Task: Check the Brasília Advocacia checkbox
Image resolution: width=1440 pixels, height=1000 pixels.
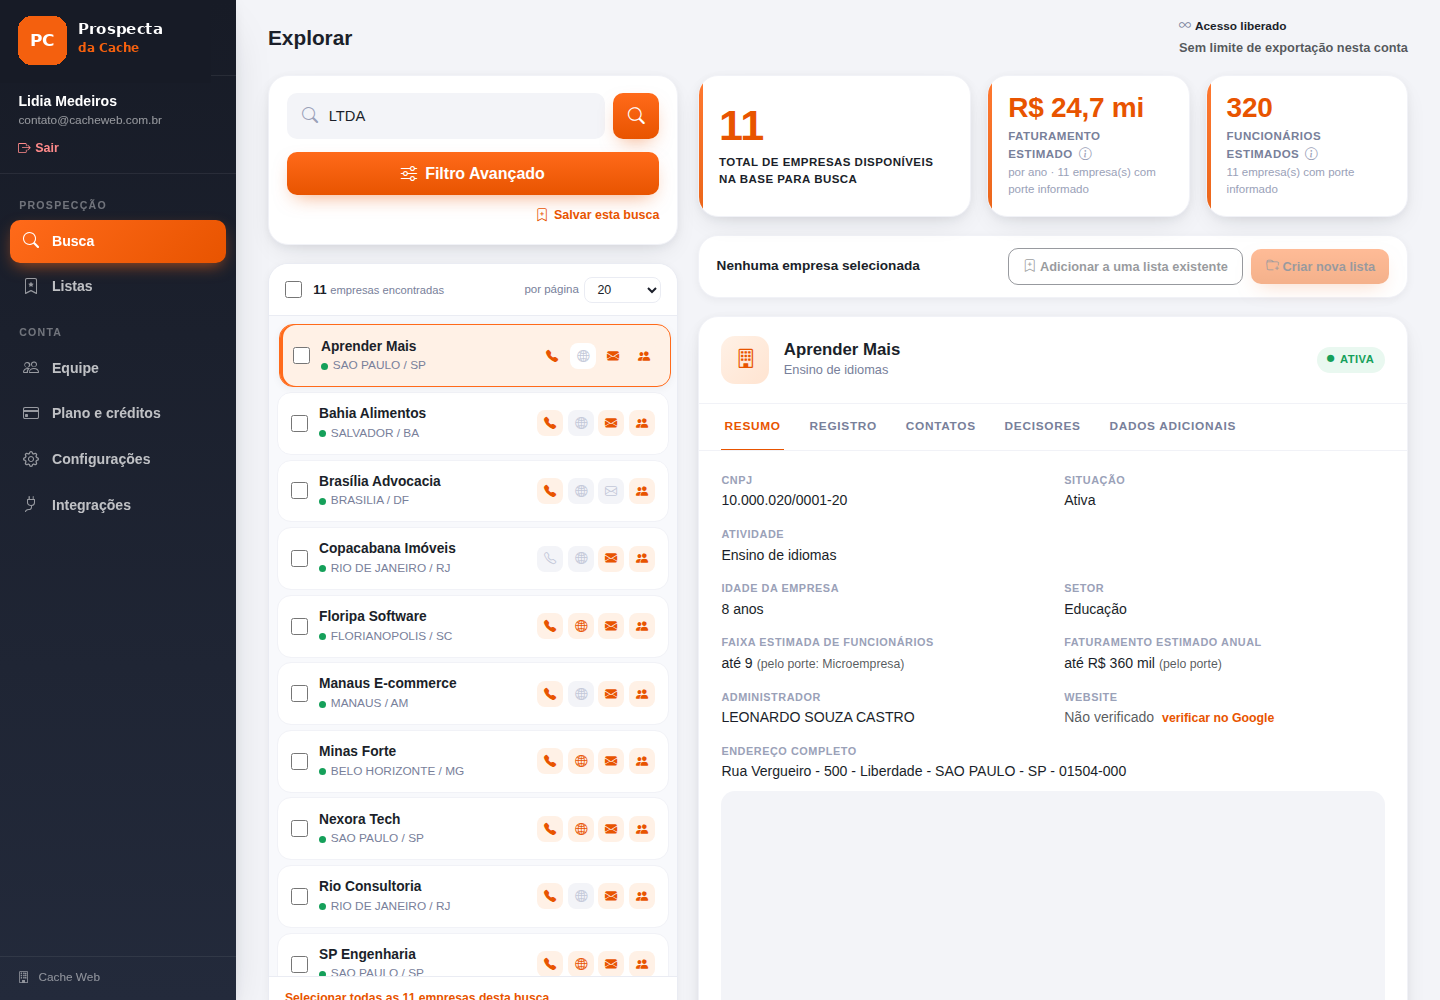Action: pyautogui.click(x=299, y=491)
